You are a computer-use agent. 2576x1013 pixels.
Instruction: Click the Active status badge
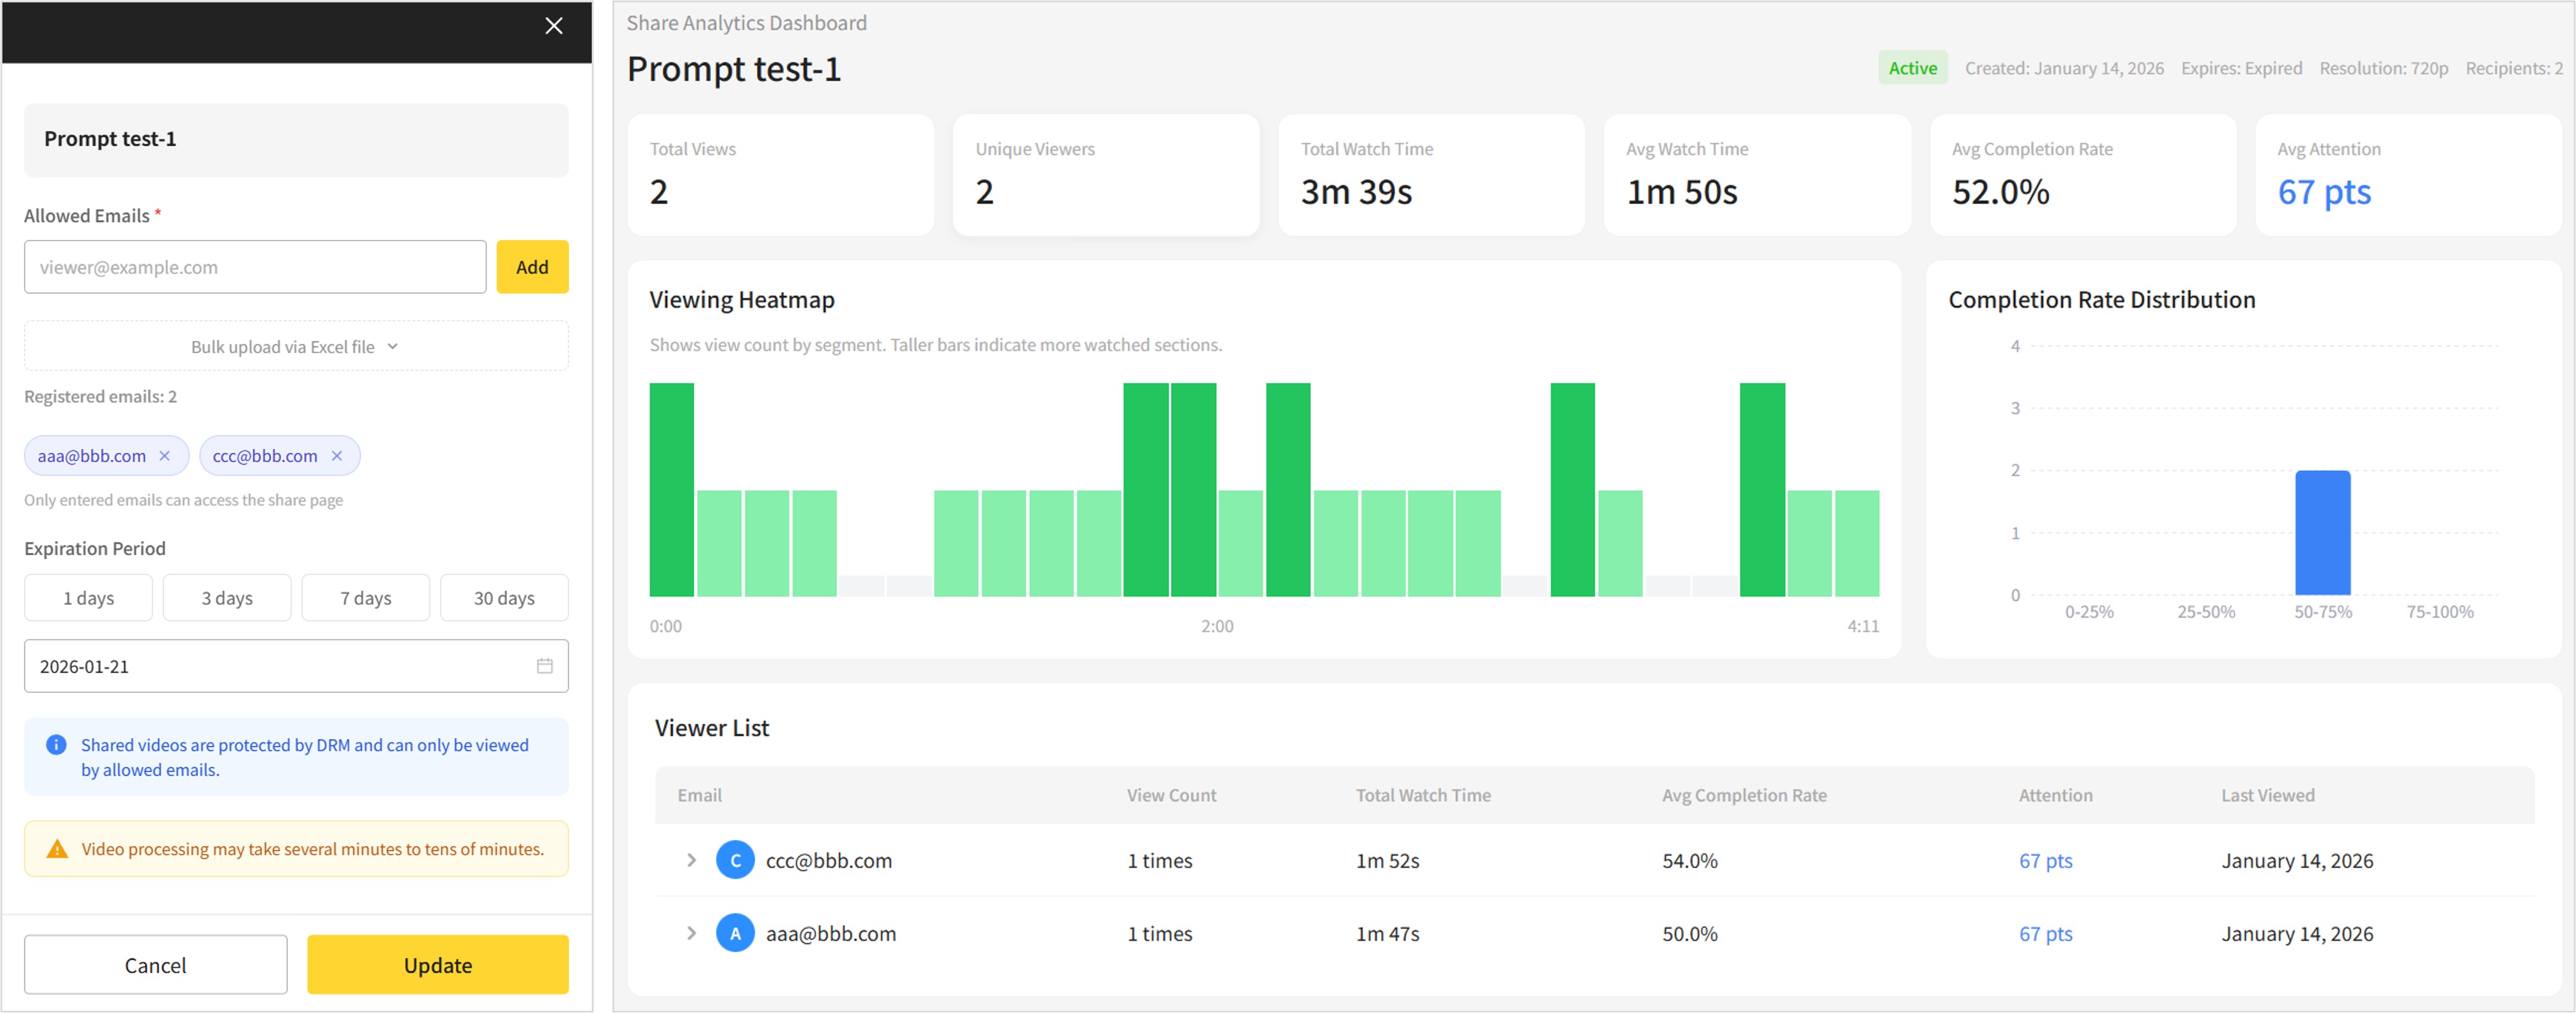coord(1912,67)
